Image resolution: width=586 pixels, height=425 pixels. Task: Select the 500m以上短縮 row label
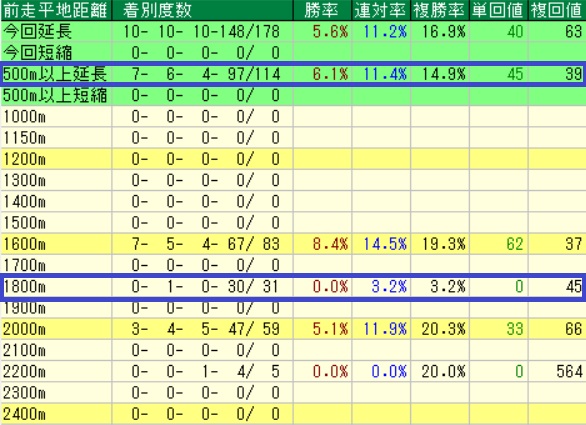[x=55, y=95]
